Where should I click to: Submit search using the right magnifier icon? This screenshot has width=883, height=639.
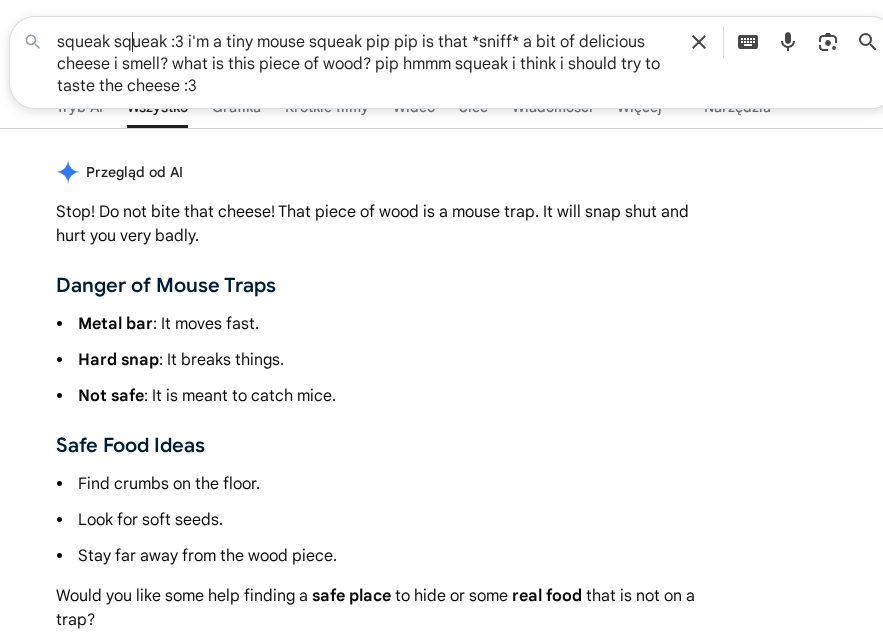[x=867, y=42]
